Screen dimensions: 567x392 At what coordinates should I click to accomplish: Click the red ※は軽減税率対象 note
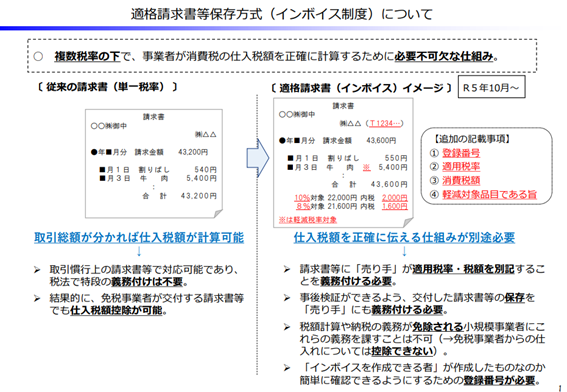(308, 220)
